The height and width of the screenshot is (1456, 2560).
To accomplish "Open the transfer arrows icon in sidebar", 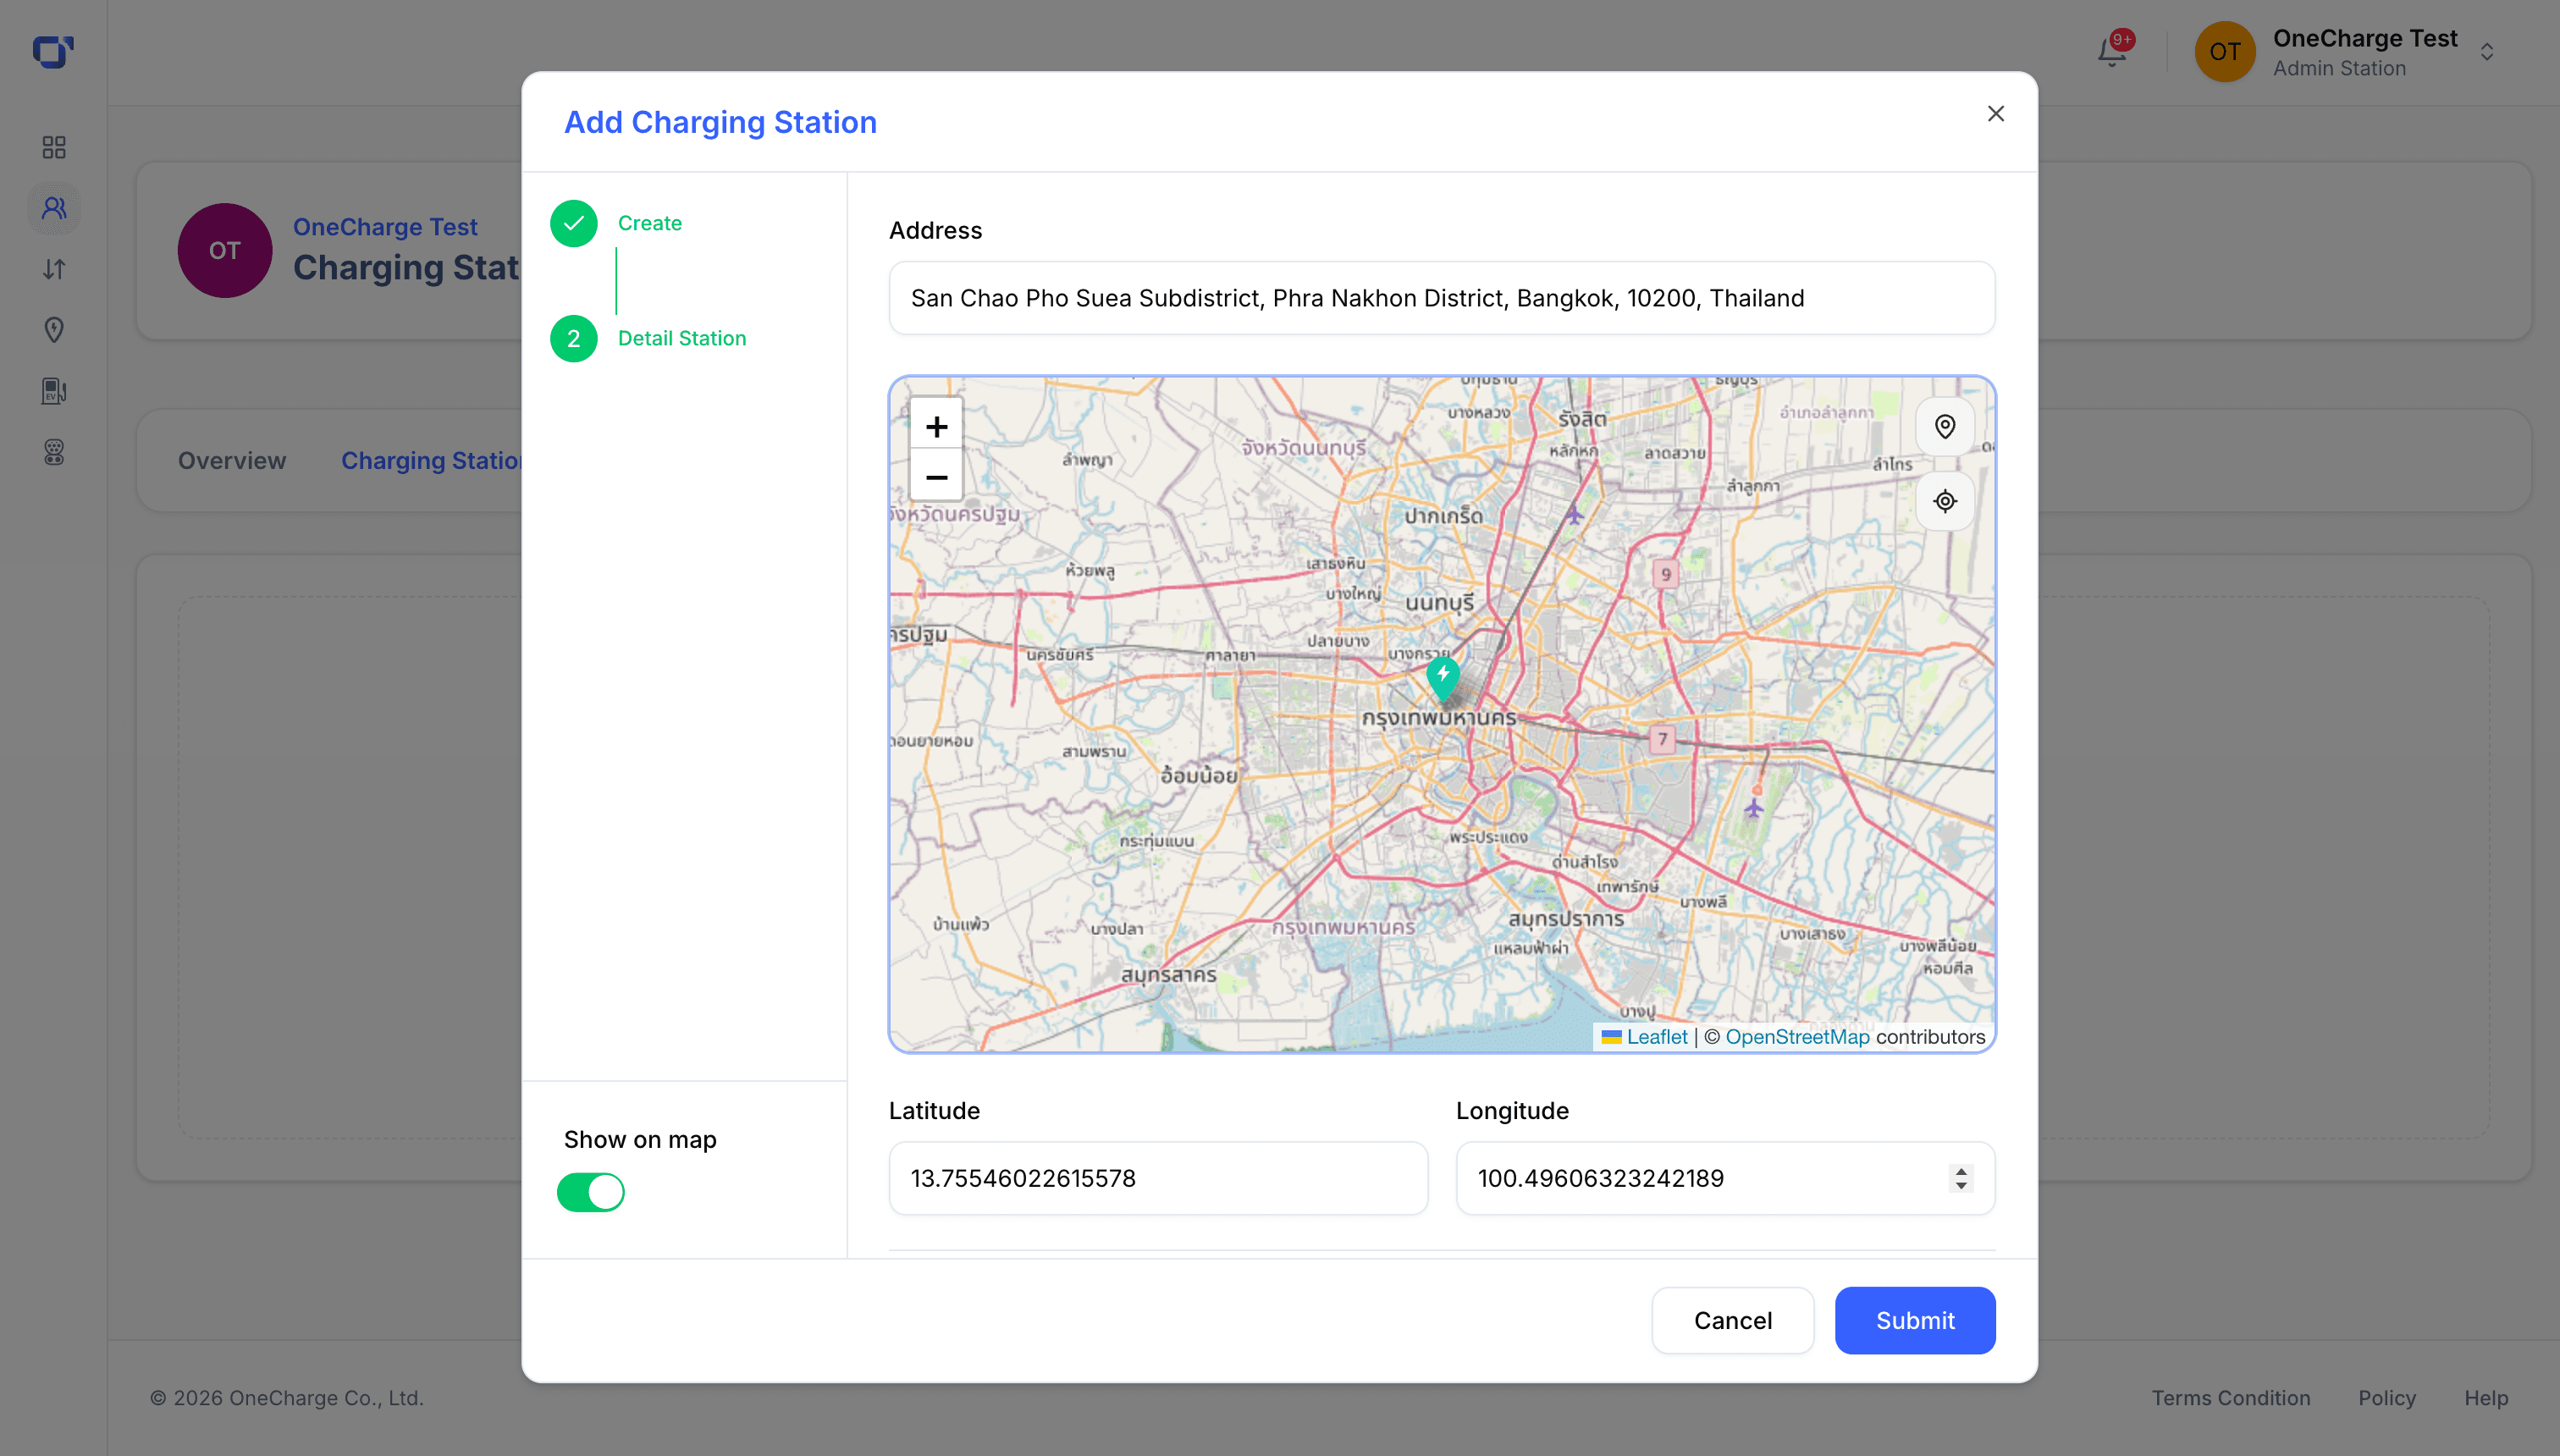I will [54, 269].
